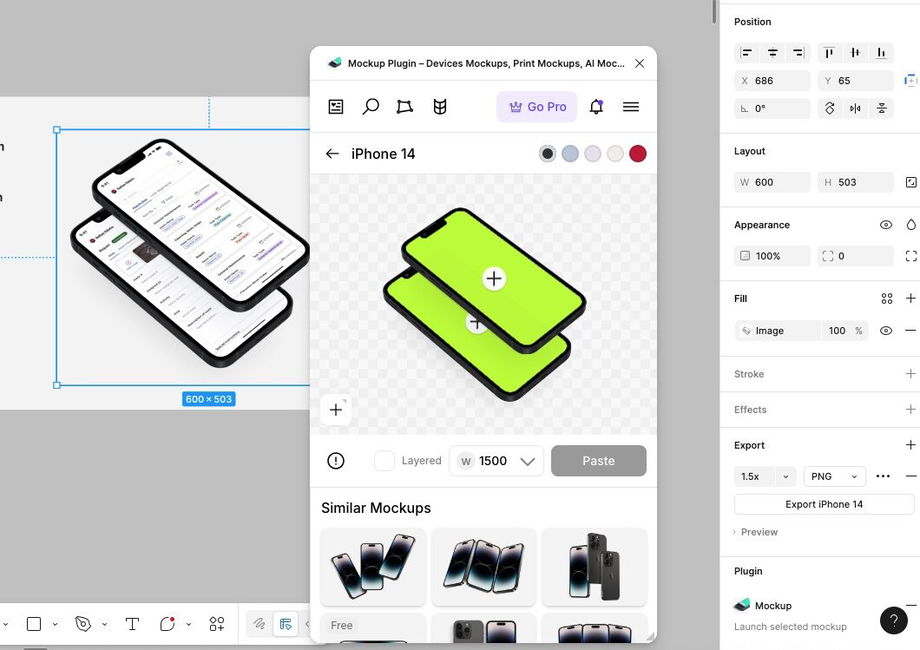Expand the export Preview section

click(x=756, y=532)
